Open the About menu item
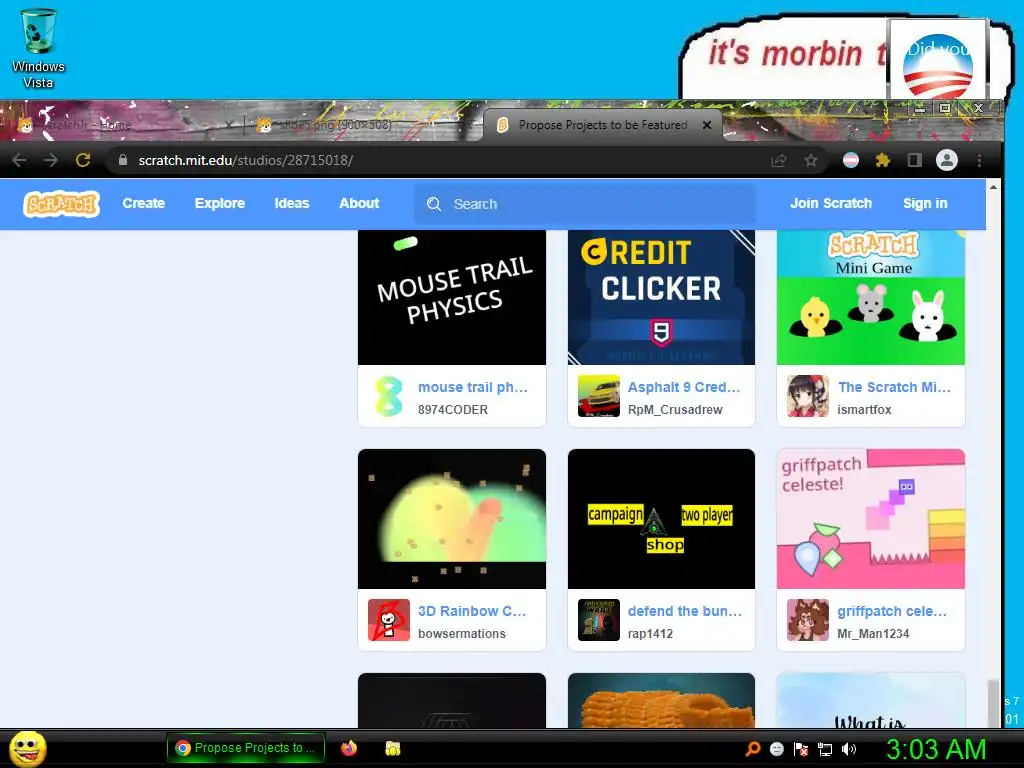 359,203
